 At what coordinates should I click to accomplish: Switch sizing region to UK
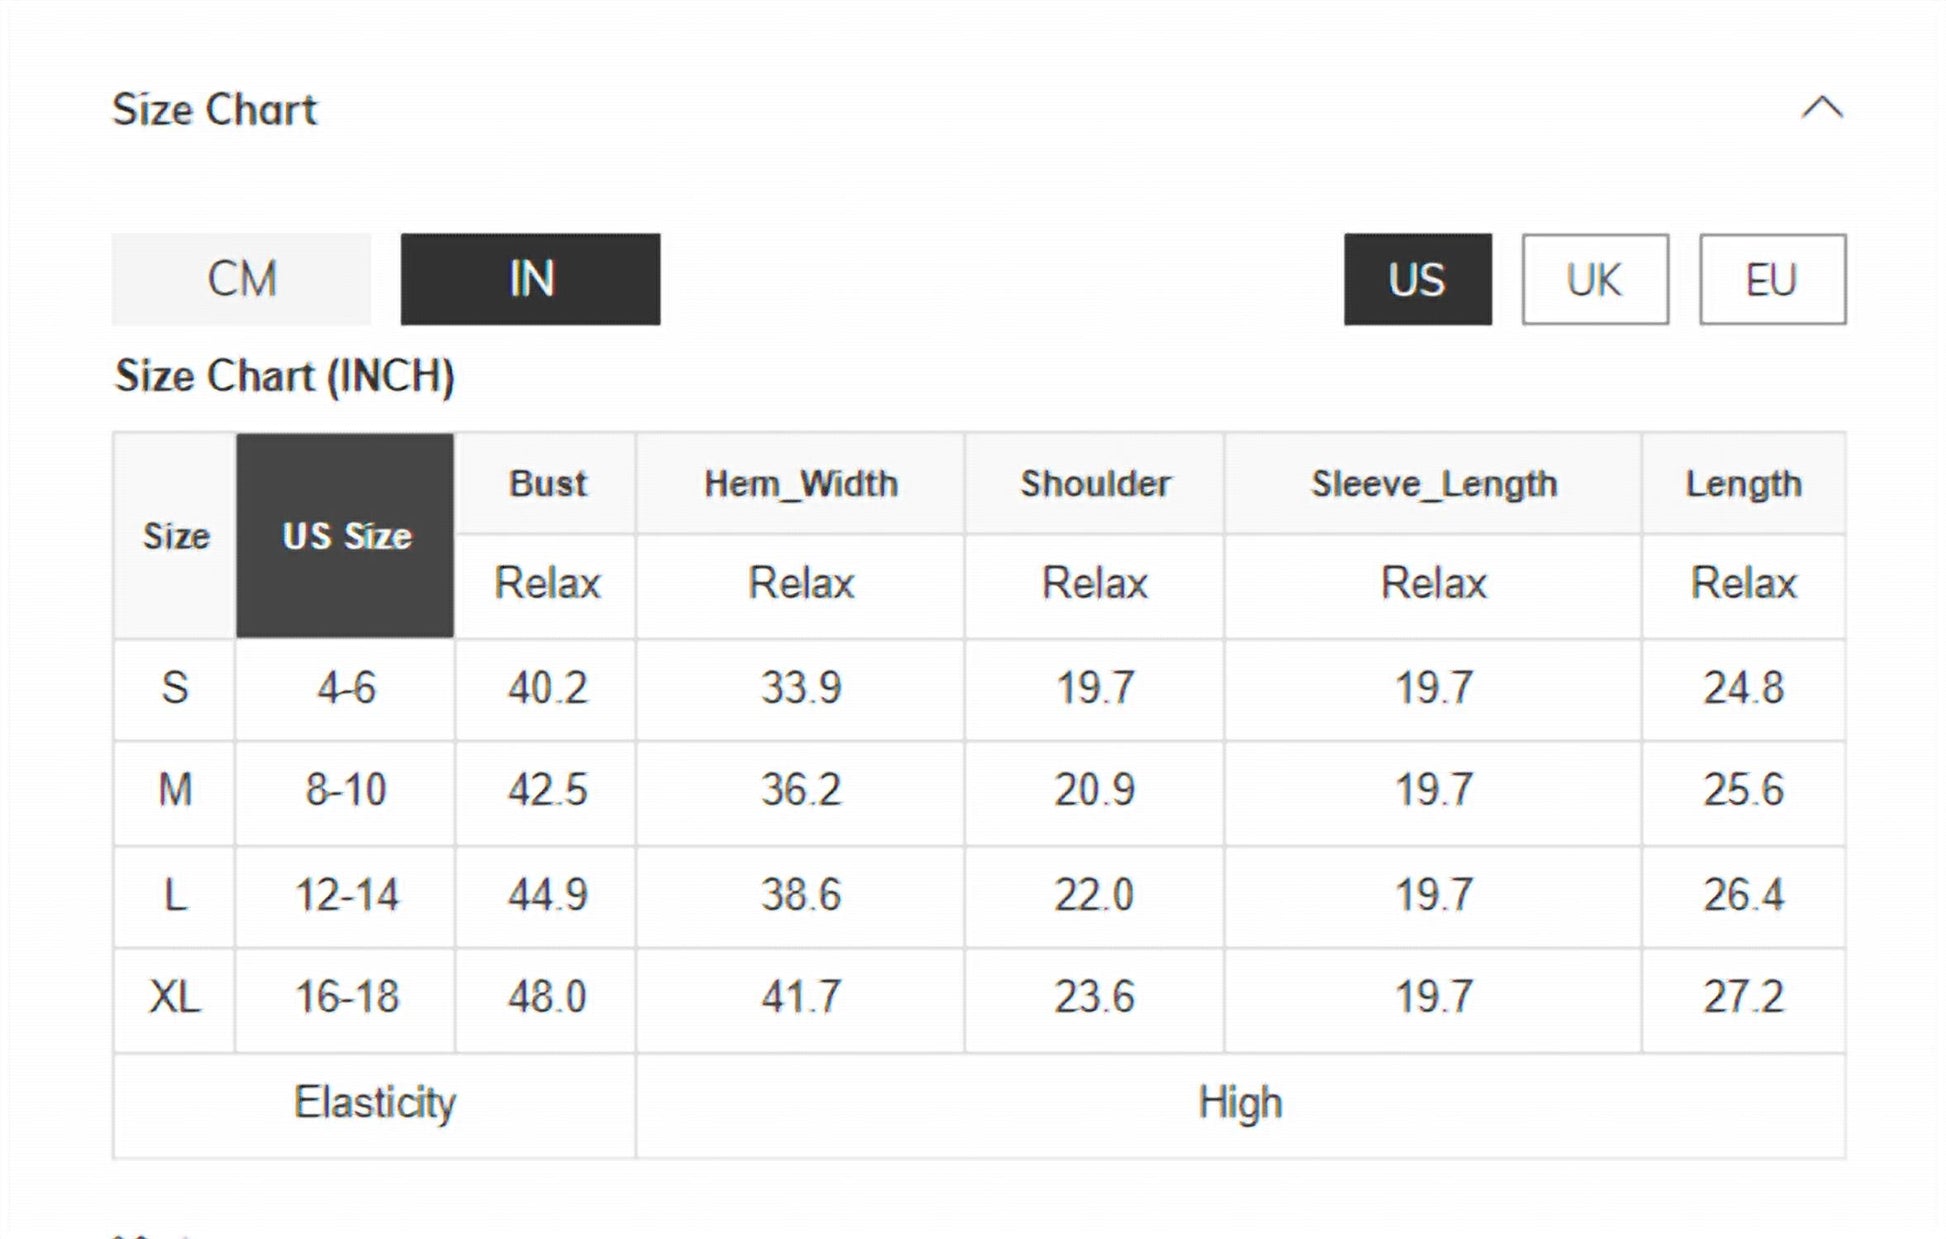point(1594,279)
